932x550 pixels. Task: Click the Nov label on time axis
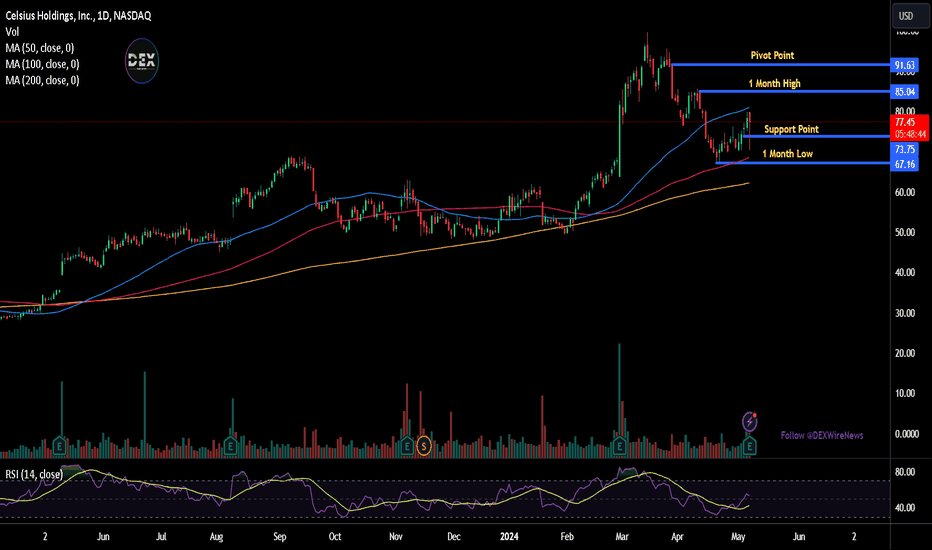396,536
